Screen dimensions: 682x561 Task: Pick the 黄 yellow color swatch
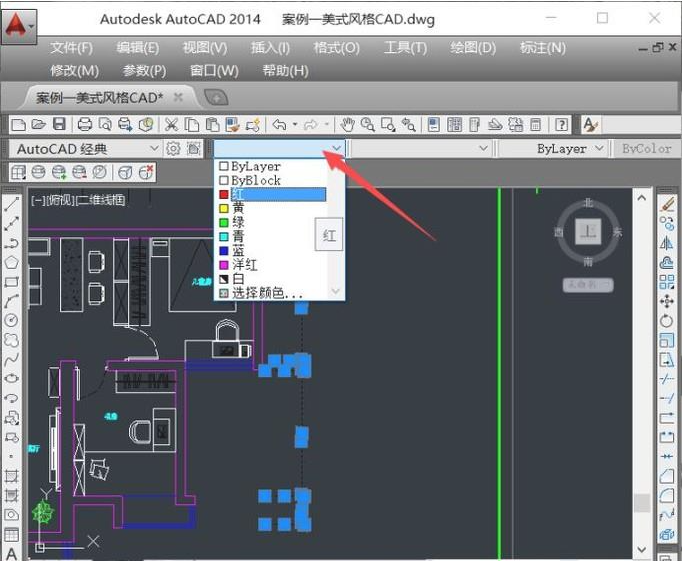coord(238,208)
